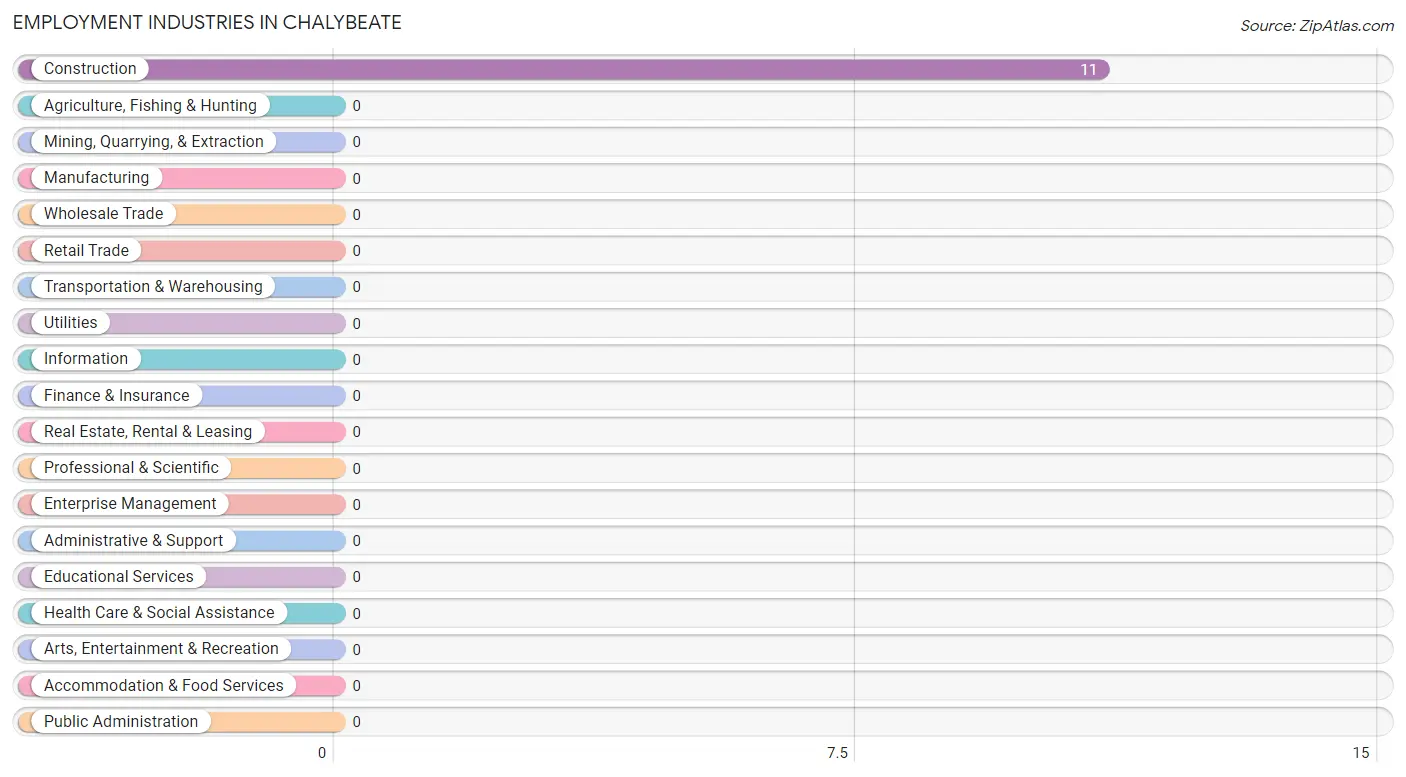
Task: Select the Retail Trade label
Action: 86,250
